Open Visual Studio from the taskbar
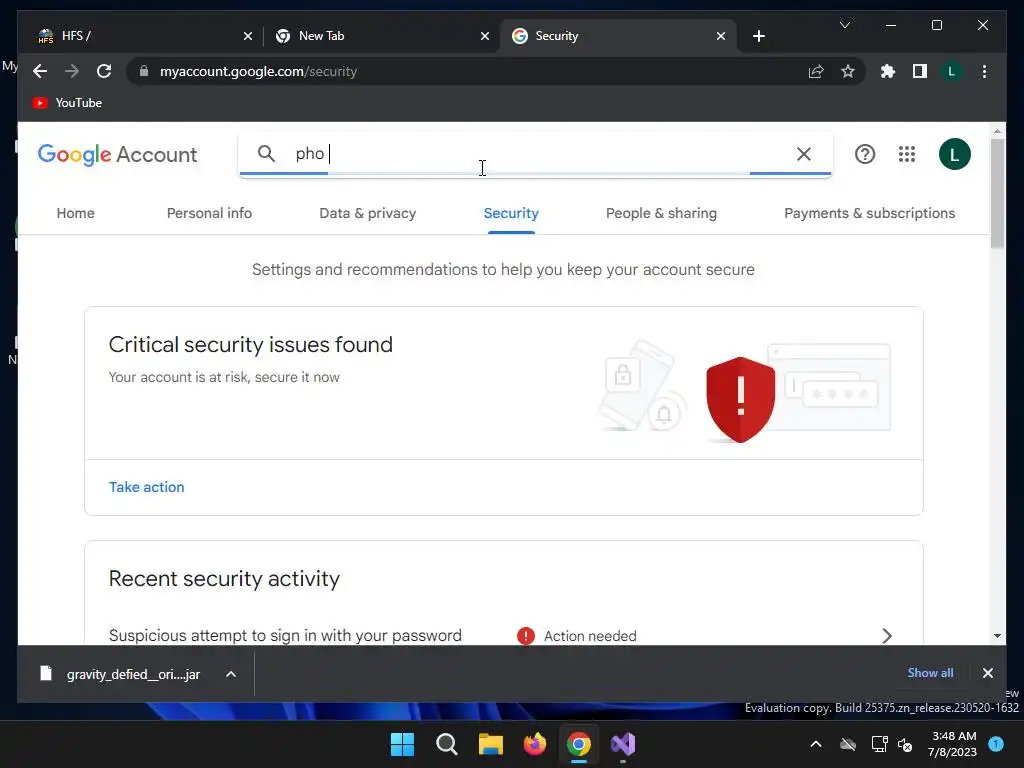The width and height of the screenshot is (1024, 768). tap(623, 744)
